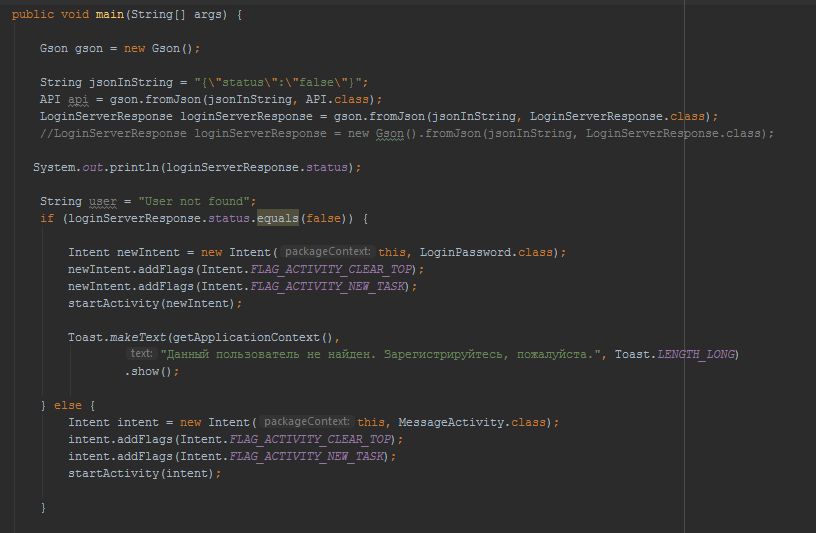Click the text: parameter hint

pos(141,353)
